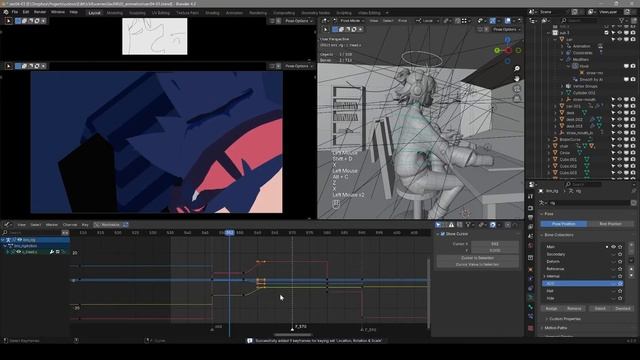Select Rest Position button
This screenshot has width=640, height=360.
click(611, 224)
